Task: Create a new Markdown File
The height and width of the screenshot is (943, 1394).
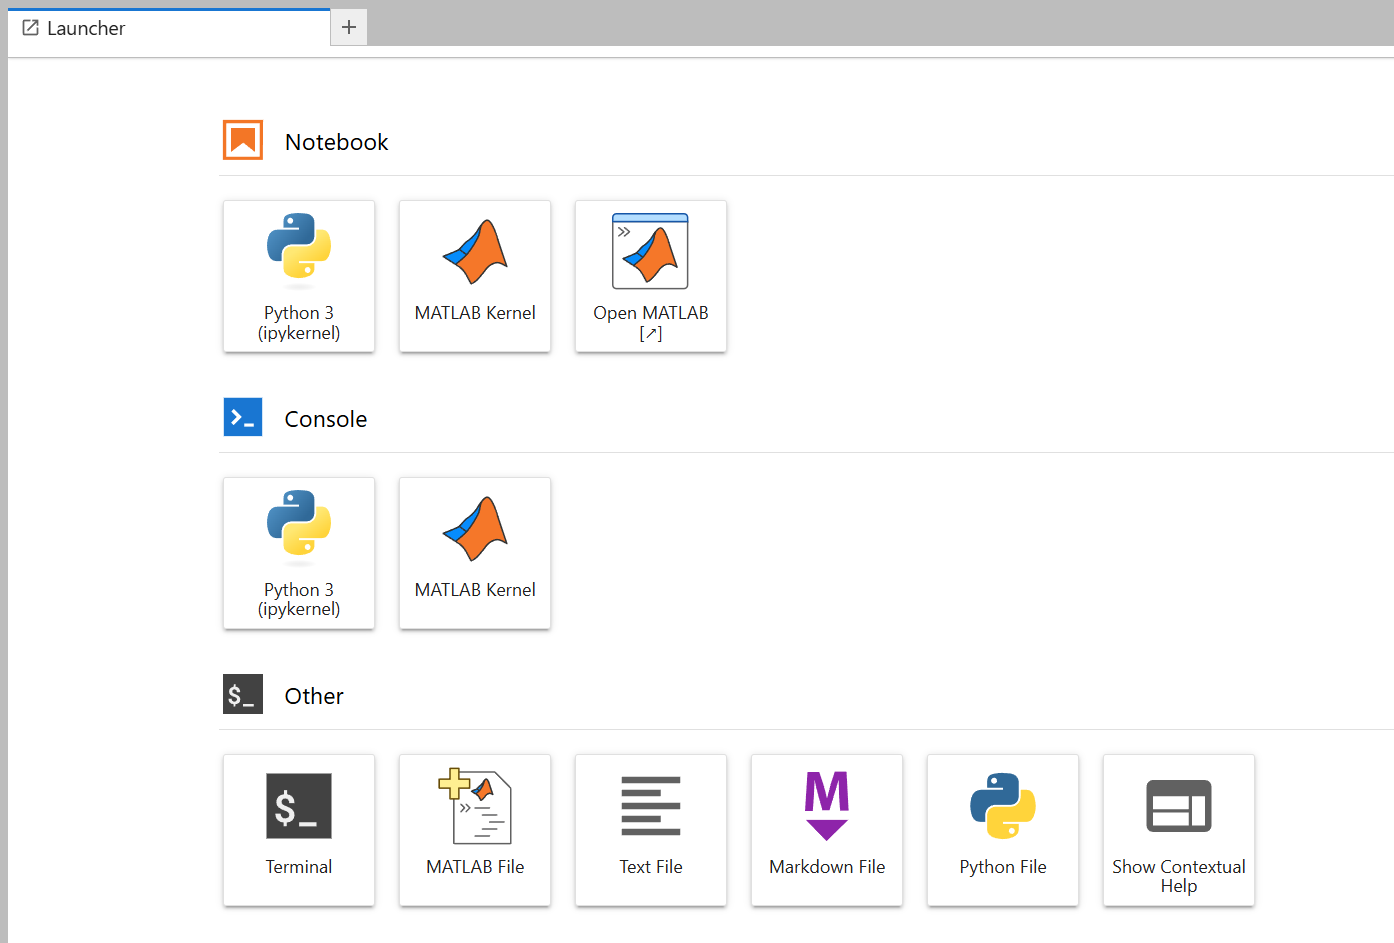Action: point(827,830)
